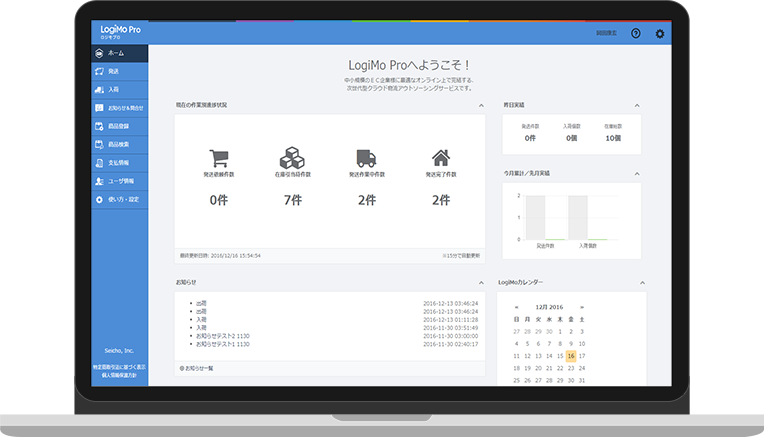Select ホーム in the sidebar
Screen dimensions: 764x437
coord(119,53)
